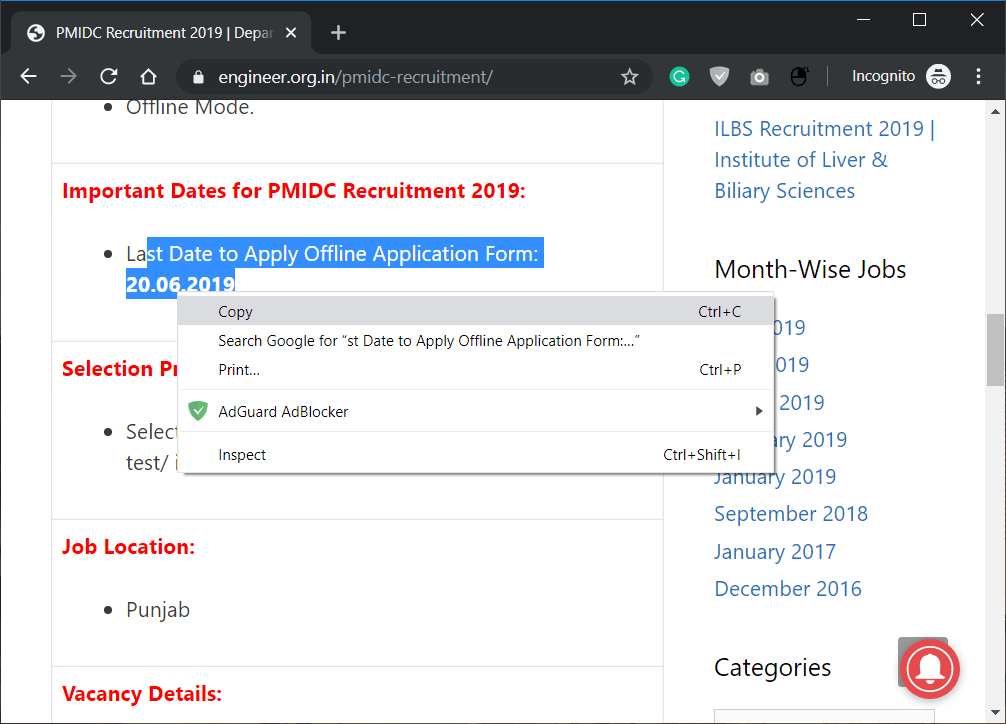Open the Grammarly extension icon
This screenshot has height=724, width=1006.
679,77
